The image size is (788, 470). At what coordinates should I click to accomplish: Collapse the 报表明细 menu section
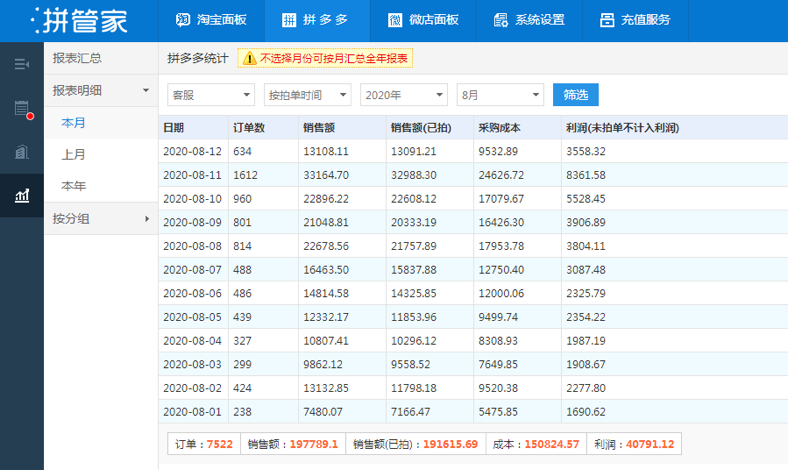(x=102, y=90)
